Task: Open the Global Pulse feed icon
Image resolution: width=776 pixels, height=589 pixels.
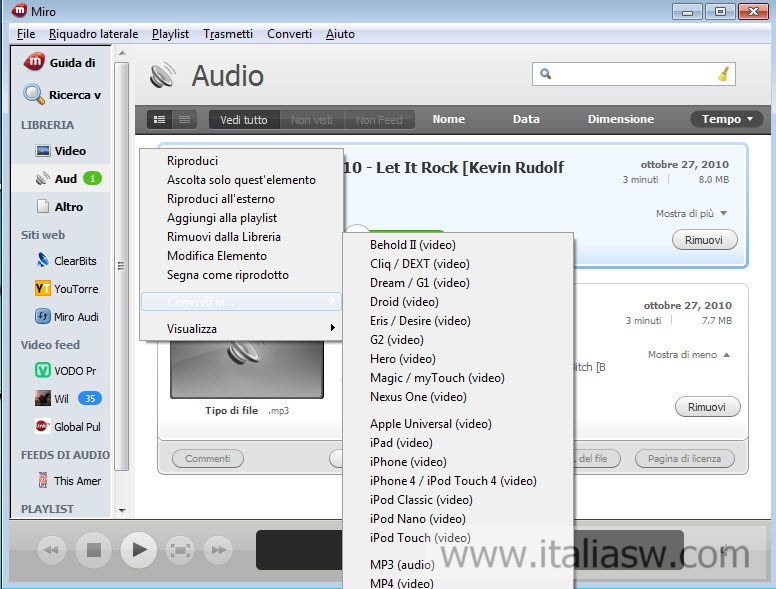Action: click(43, 426)
